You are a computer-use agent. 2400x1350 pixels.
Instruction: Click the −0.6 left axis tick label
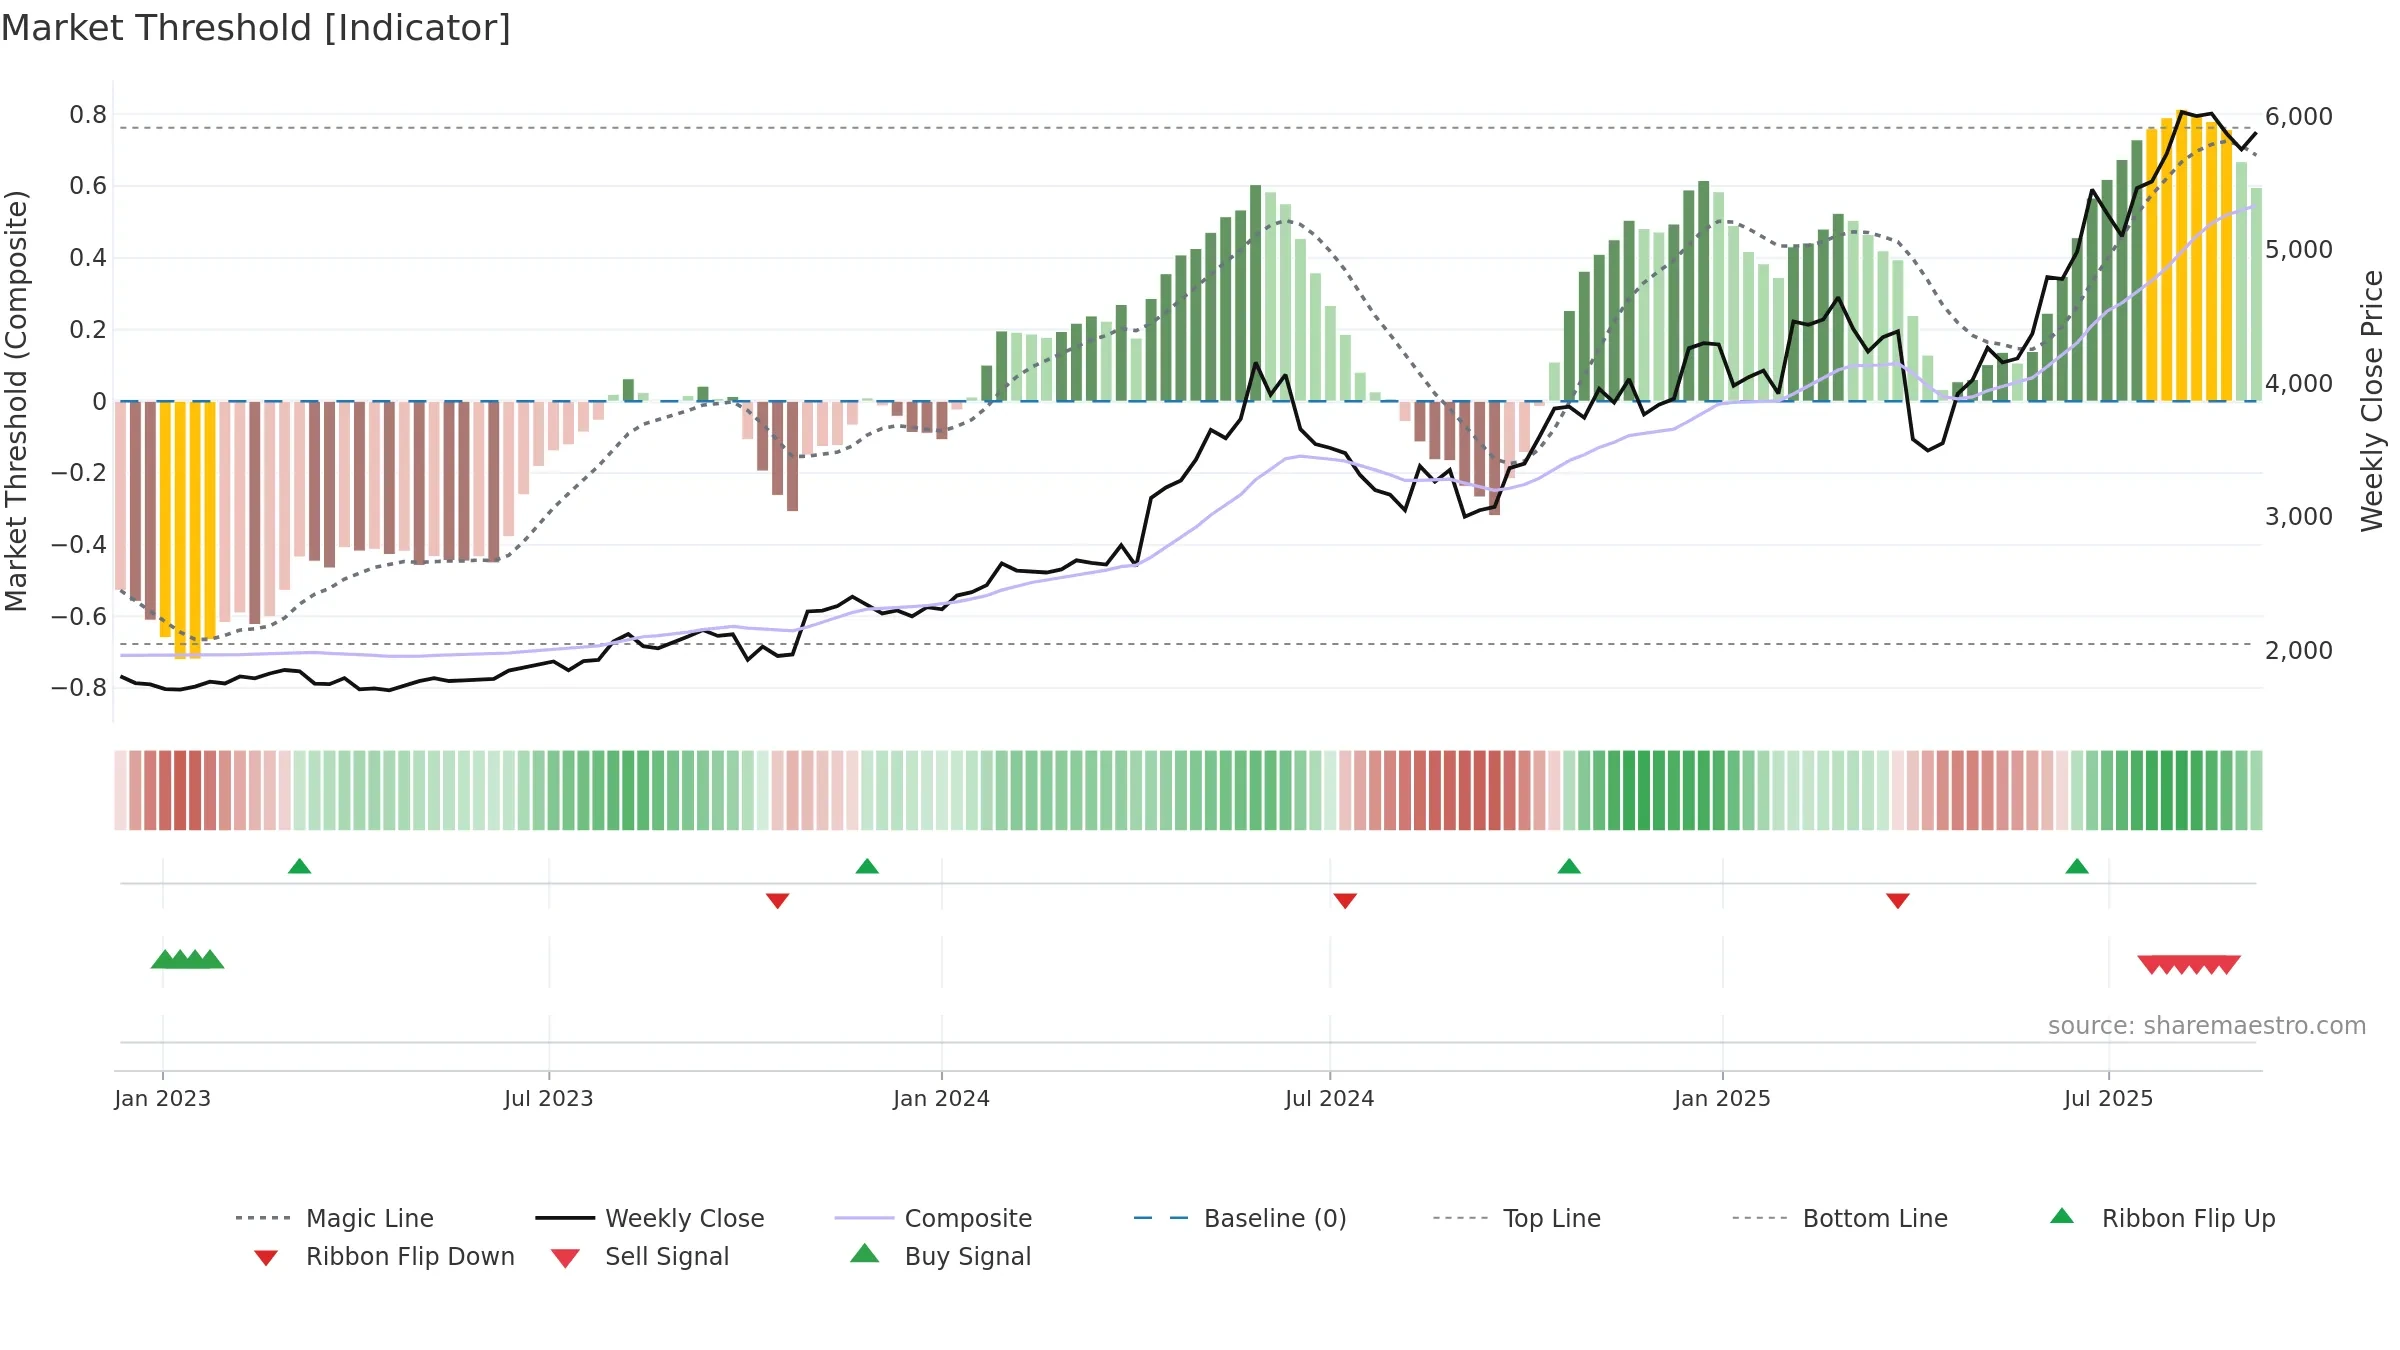click(x=79, y=616)
